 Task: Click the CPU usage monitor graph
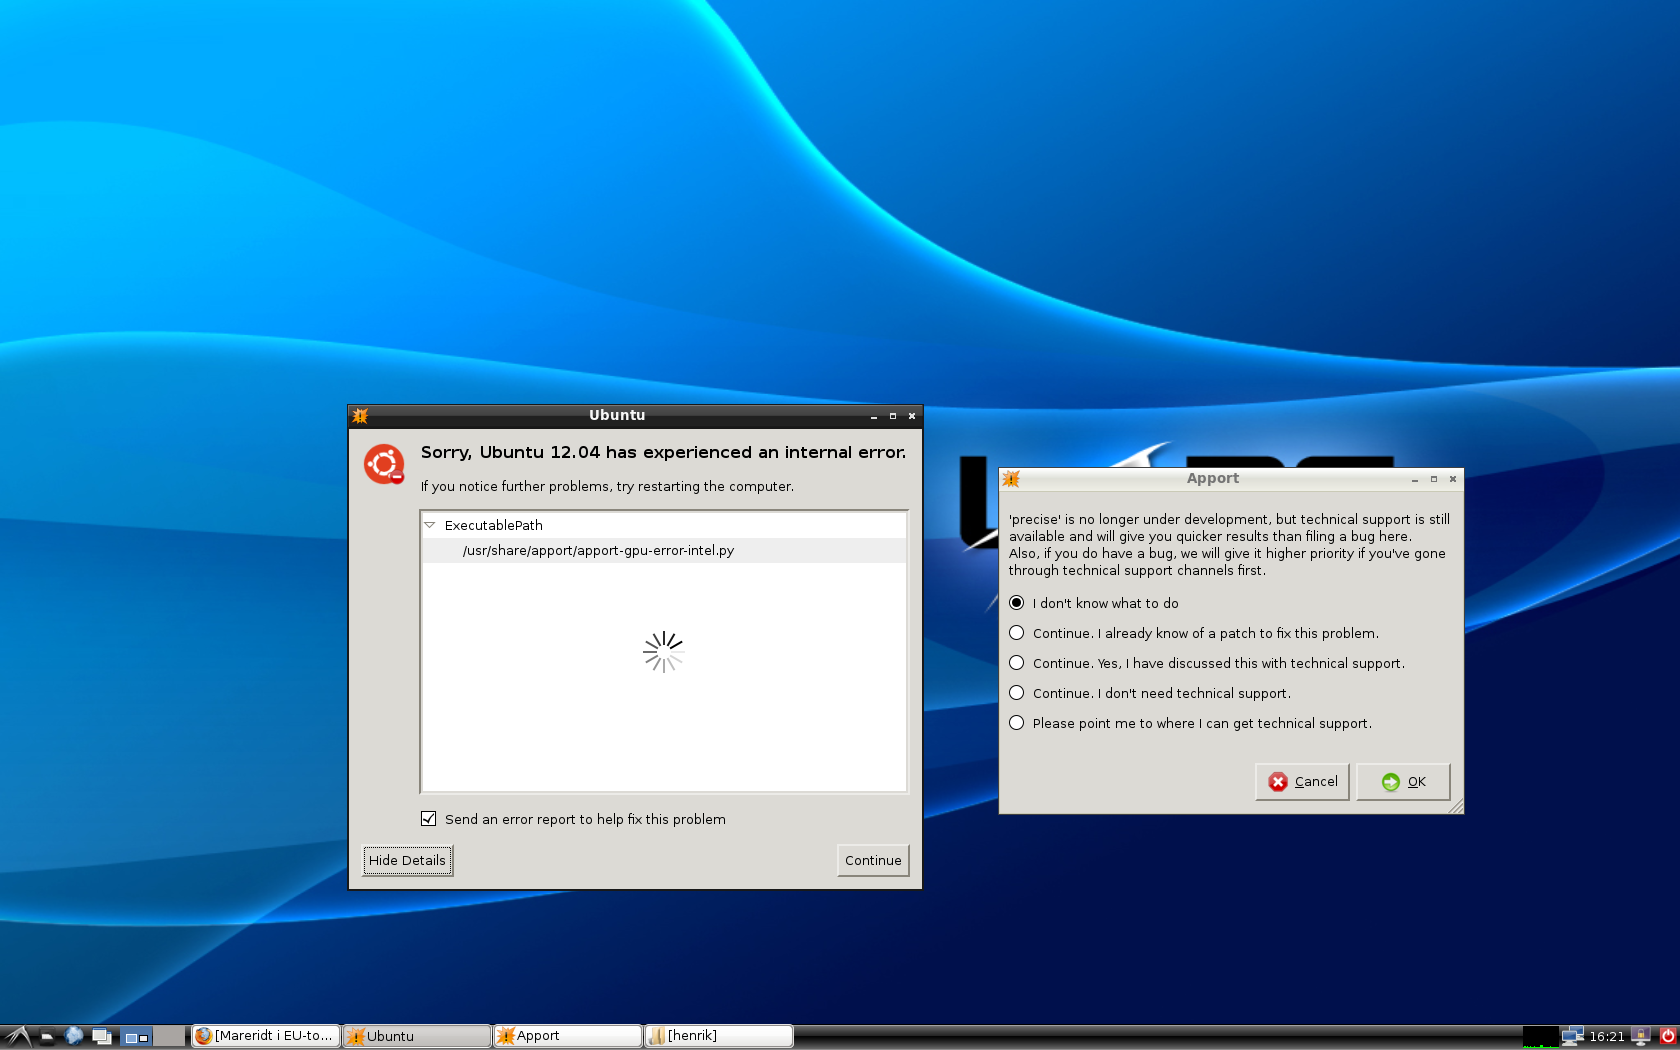pyautogui.click(x=1540, y=1037)
